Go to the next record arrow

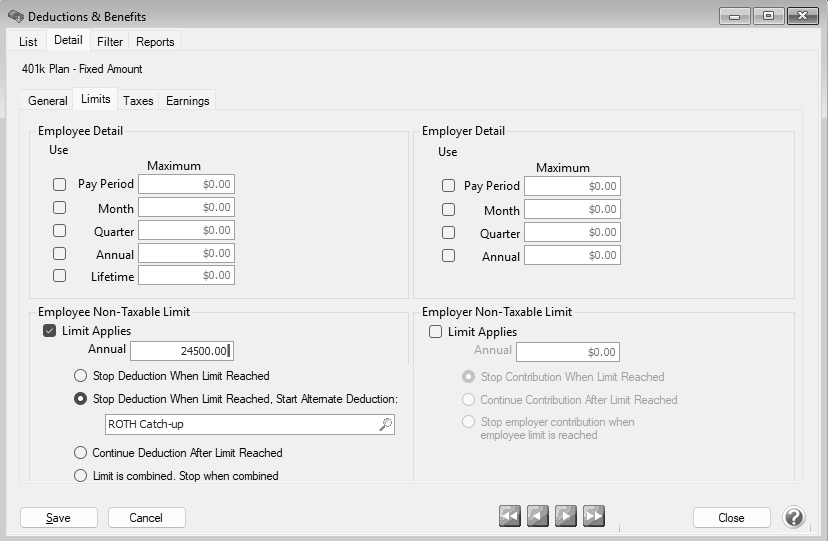point(566,516)
